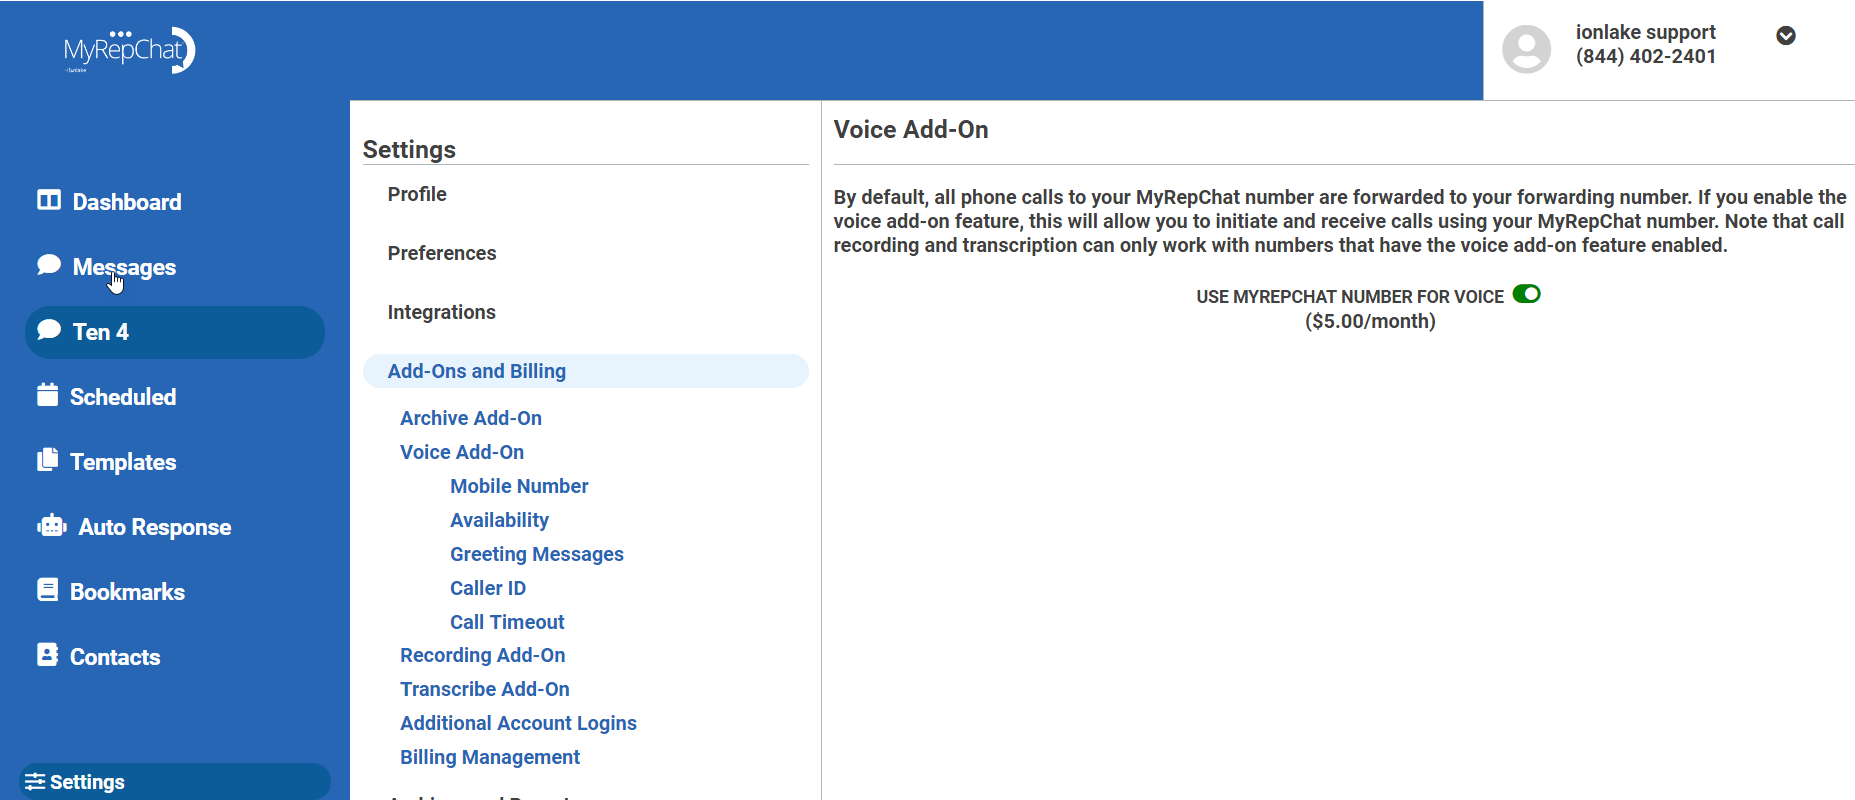Open Billing Management link
The image size is (1855, 800).
(490, 757)
